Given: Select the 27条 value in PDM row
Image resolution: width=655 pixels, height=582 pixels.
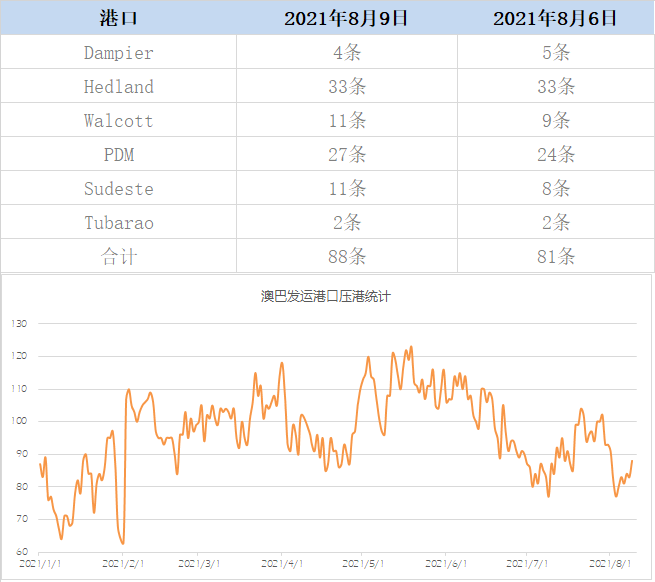Looking at the screenshot, I should coord(347,155).
